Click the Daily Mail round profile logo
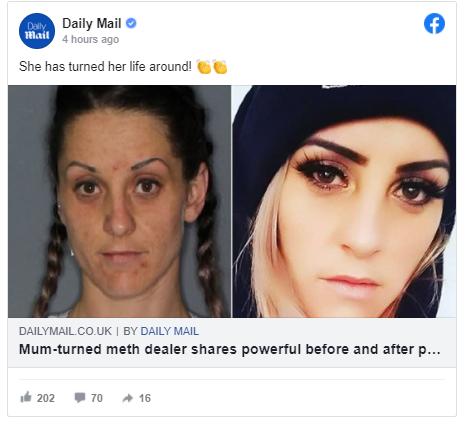 tap(37, 31)
